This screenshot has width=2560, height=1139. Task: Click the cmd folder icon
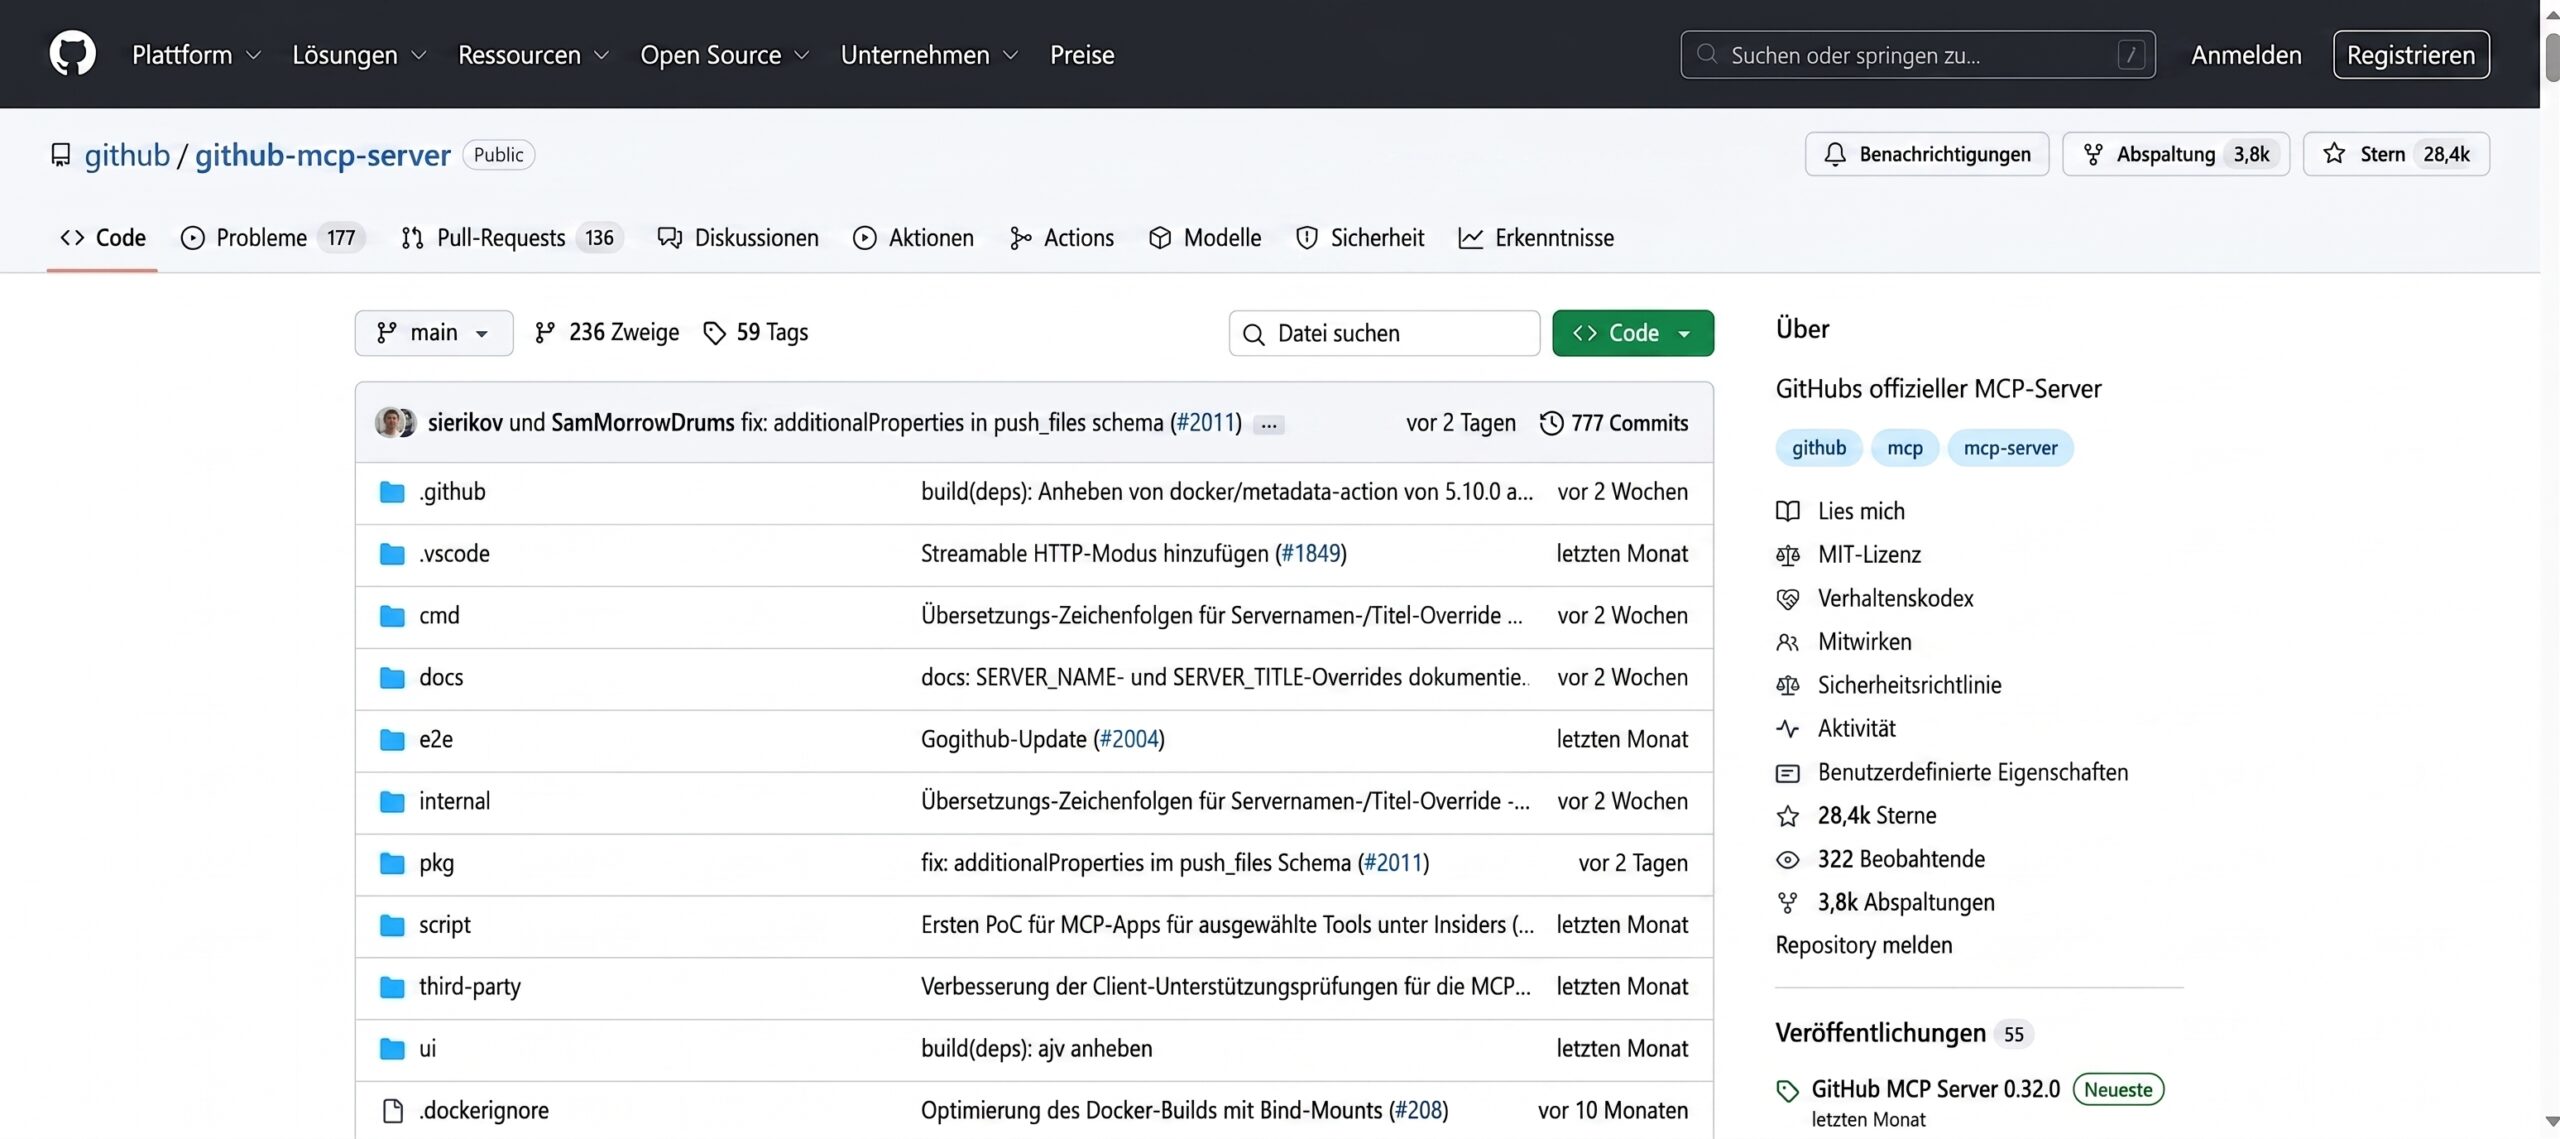[392, 616]
